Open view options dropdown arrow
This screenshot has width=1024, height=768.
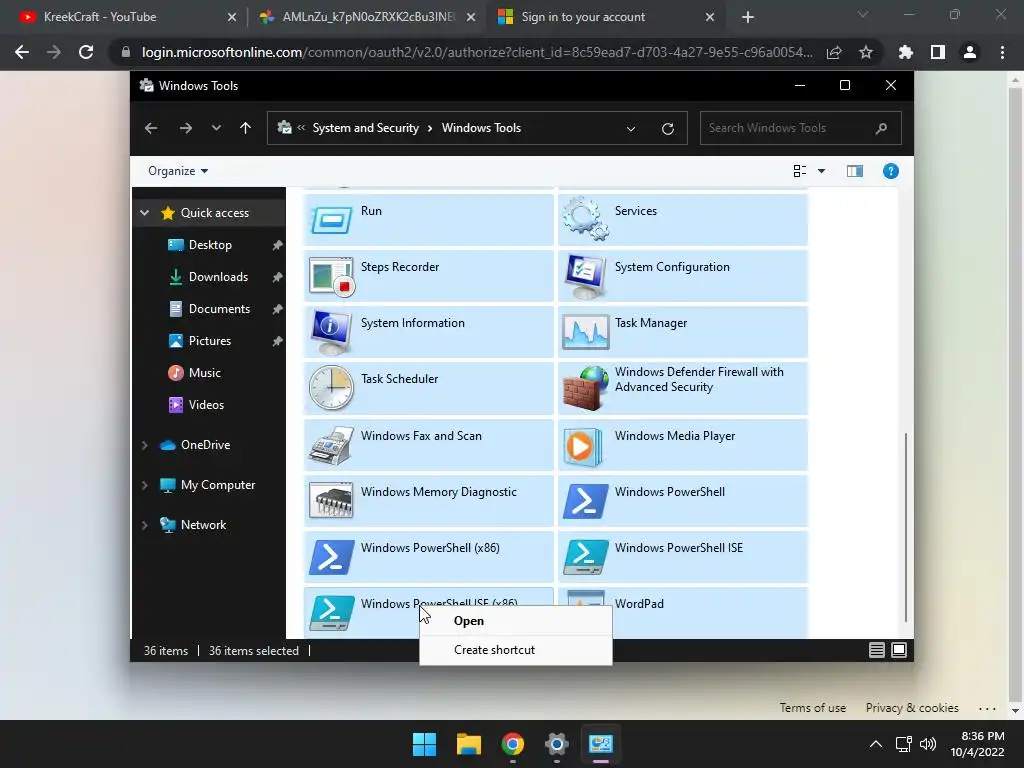point(822,171)
